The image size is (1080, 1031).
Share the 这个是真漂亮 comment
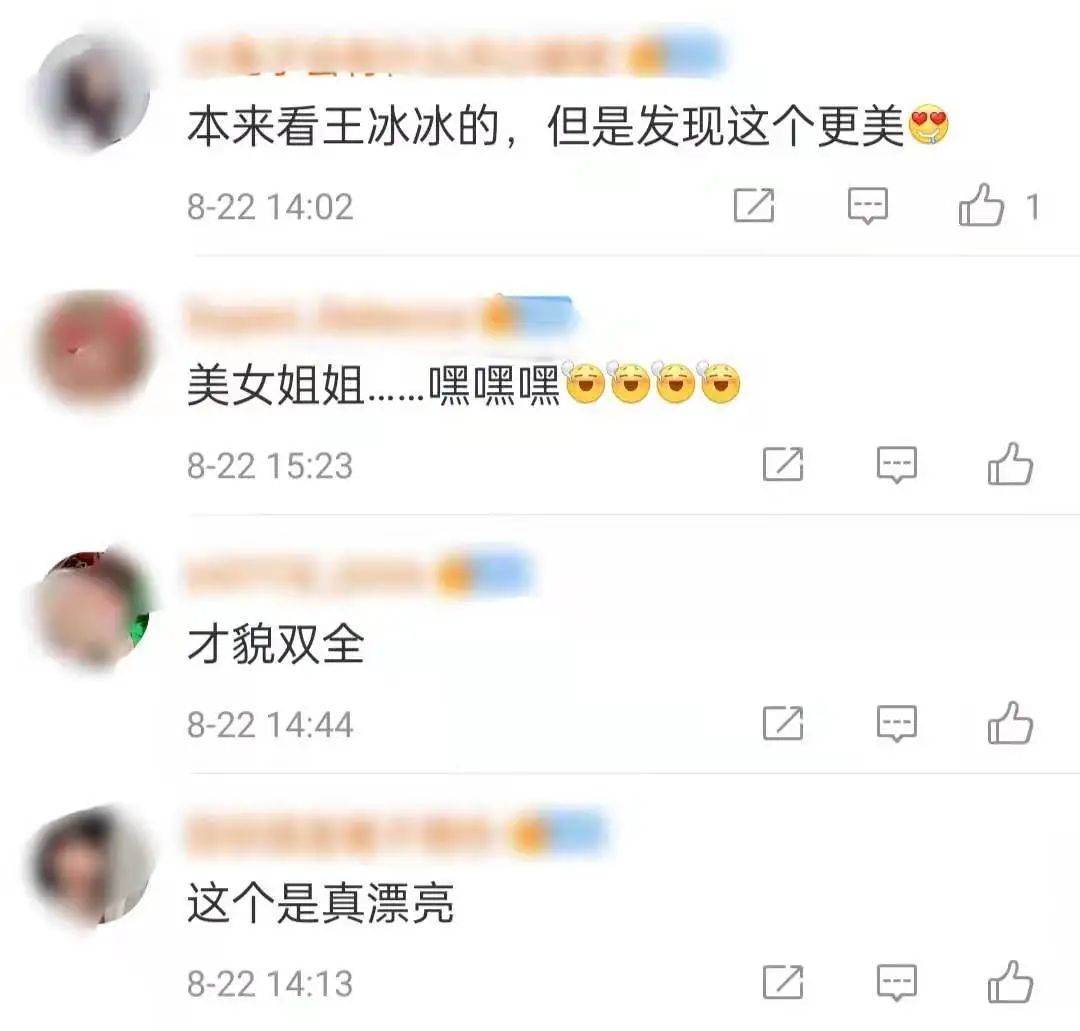pos(783,982)
